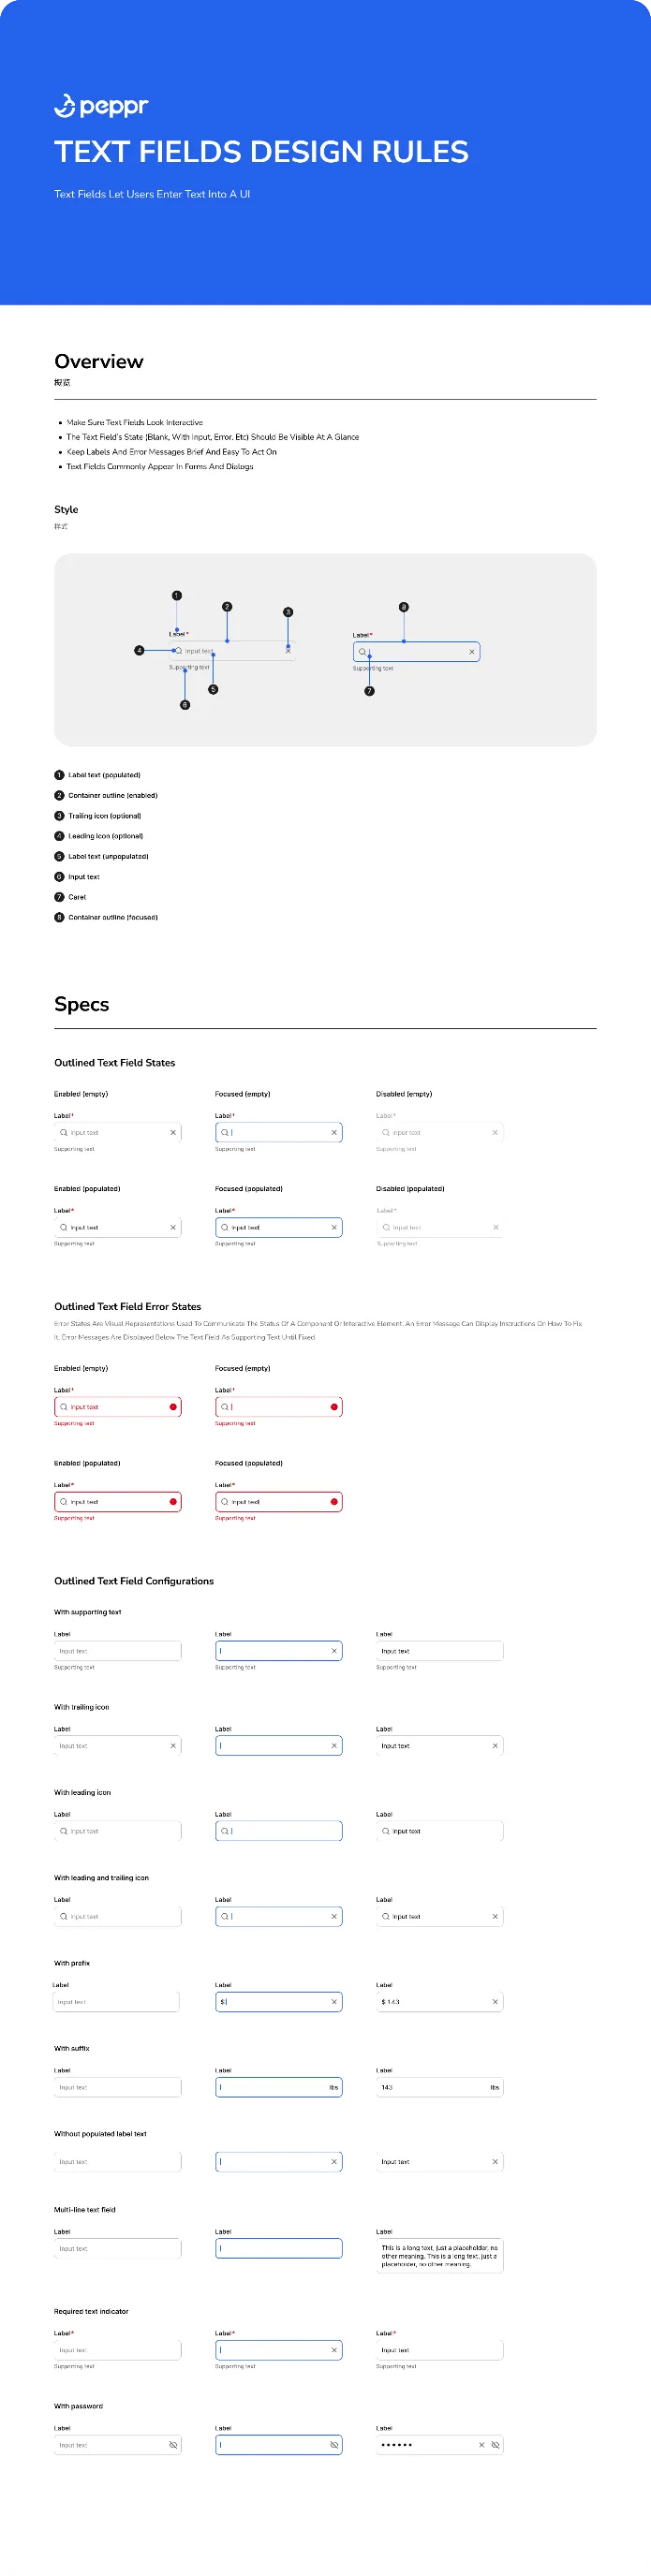Click the red error dot in the Focused (populated) error field

pos(334,1502)
